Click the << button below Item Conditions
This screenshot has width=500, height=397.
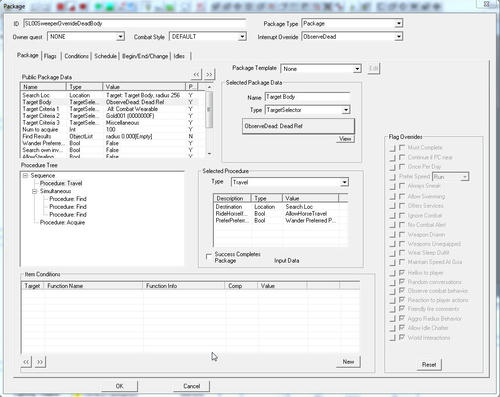coord(26,362)
